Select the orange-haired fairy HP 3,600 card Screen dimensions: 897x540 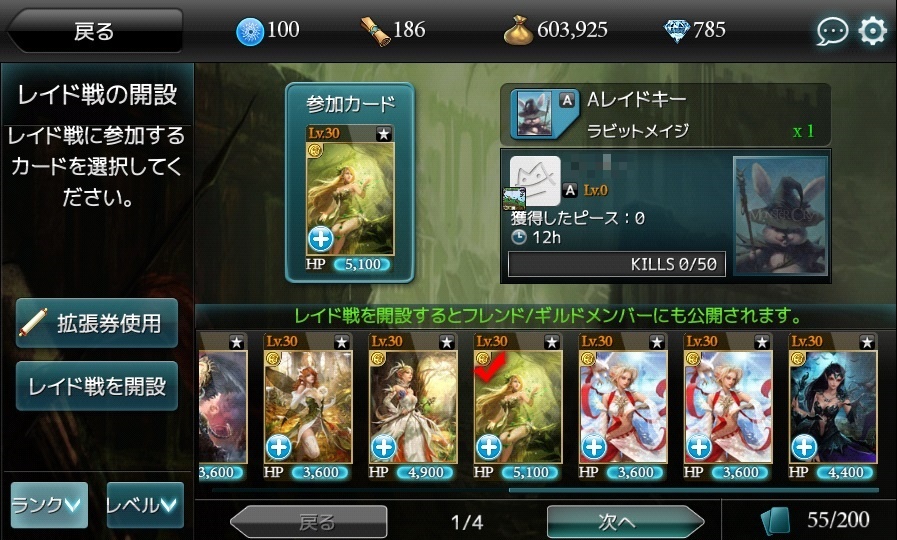[x=308, y=407]
